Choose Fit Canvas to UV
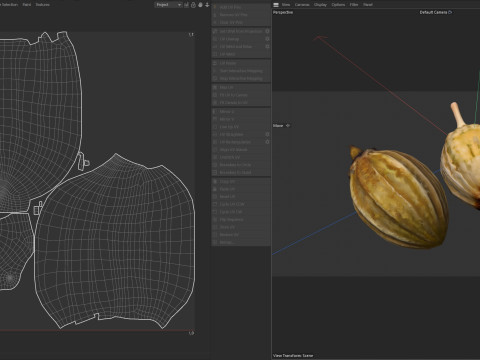 tap(241, 103)
